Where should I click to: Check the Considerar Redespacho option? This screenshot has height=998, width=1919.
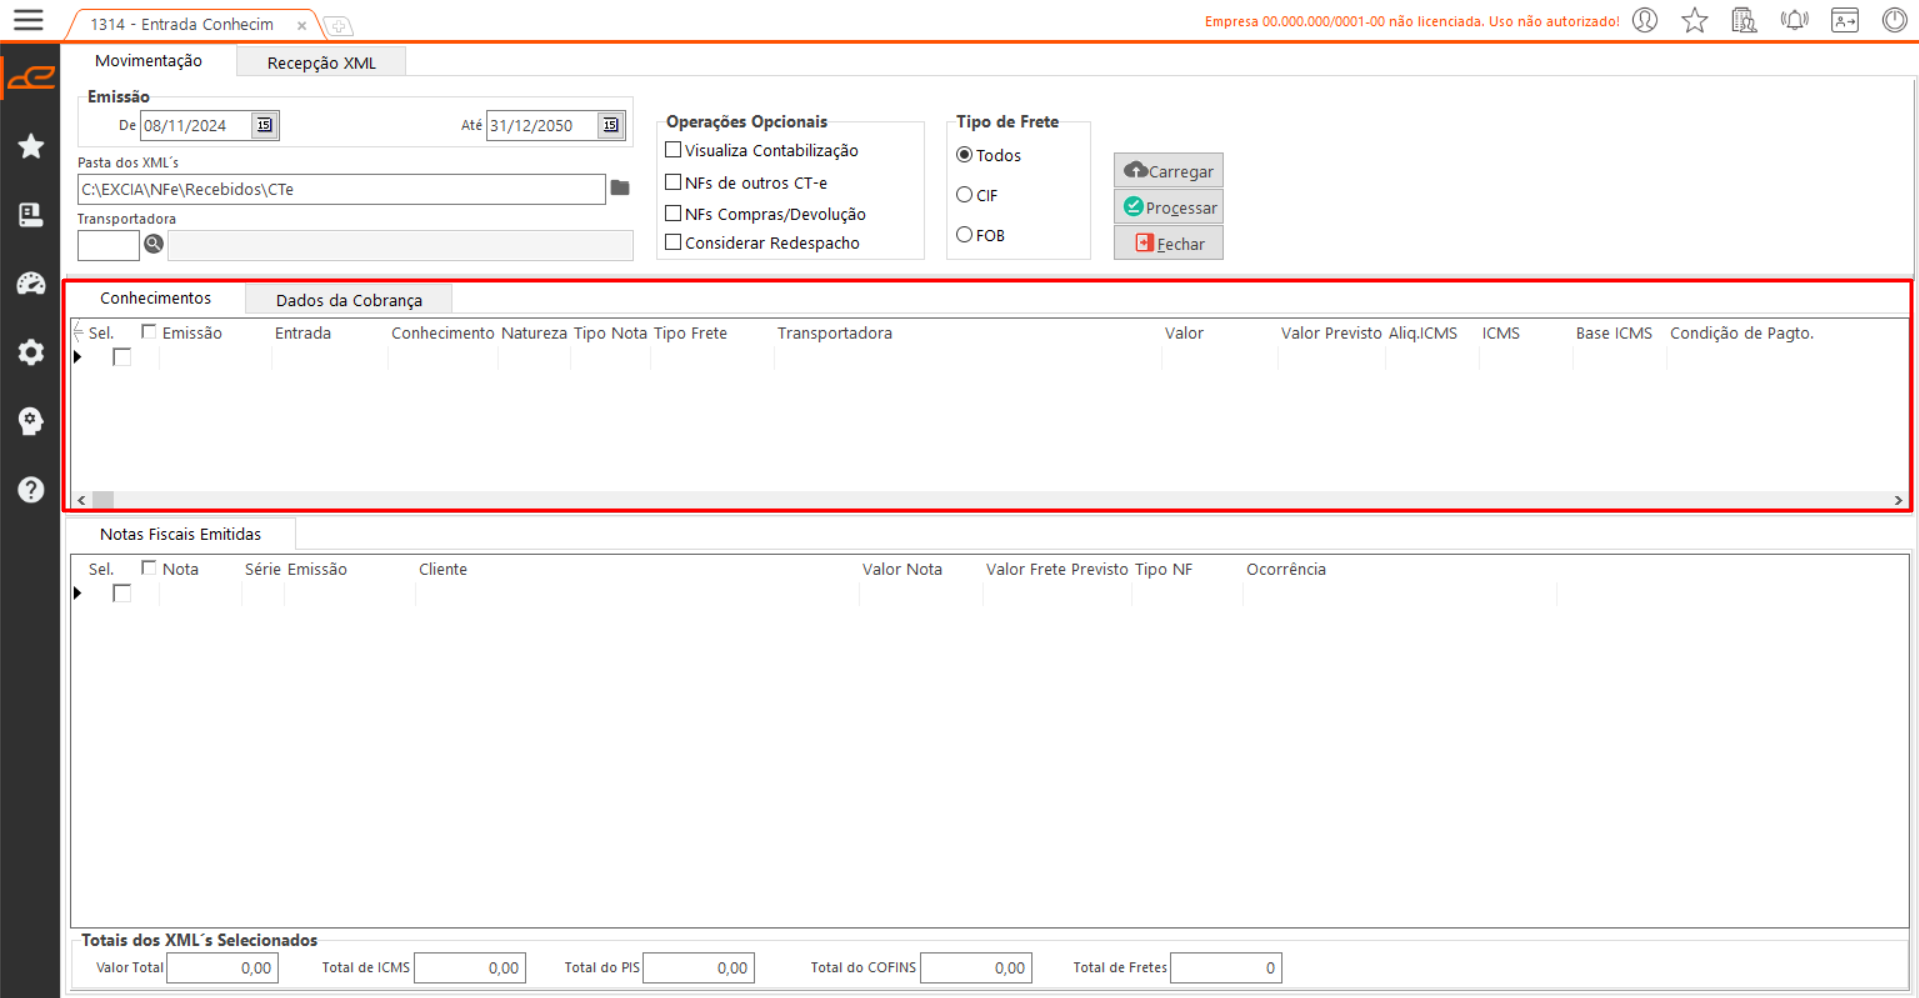674,242
